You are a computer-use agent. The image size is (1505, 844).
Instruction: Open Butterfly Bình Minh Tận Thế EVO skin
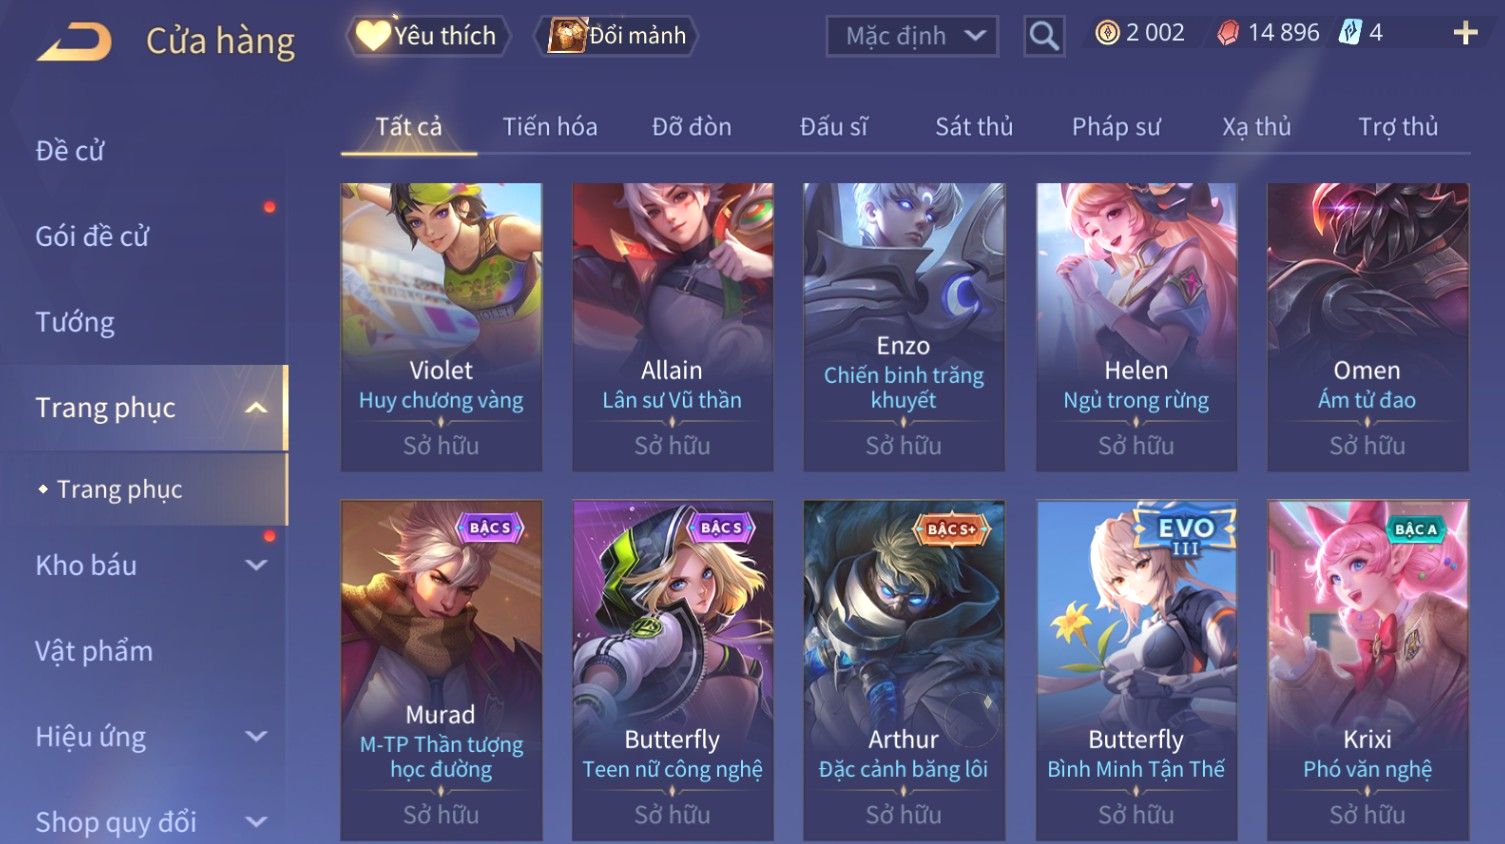[x=1136, y=670]
